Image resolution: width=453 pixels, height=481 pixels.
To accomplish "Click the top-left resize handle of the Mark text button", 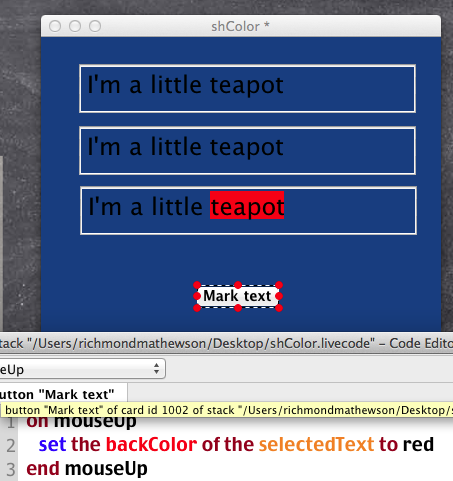I will (197, 285).
